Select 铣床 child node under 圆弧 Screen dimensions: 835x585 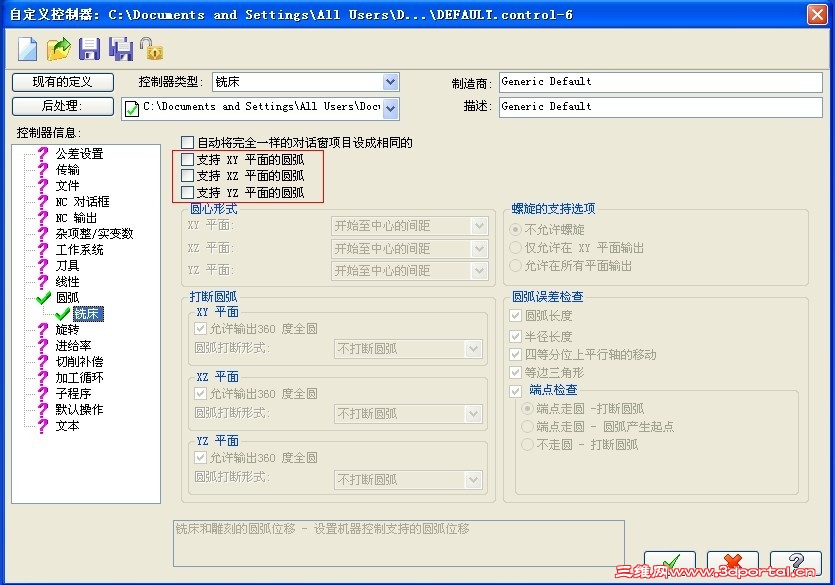tap(88, 314)
